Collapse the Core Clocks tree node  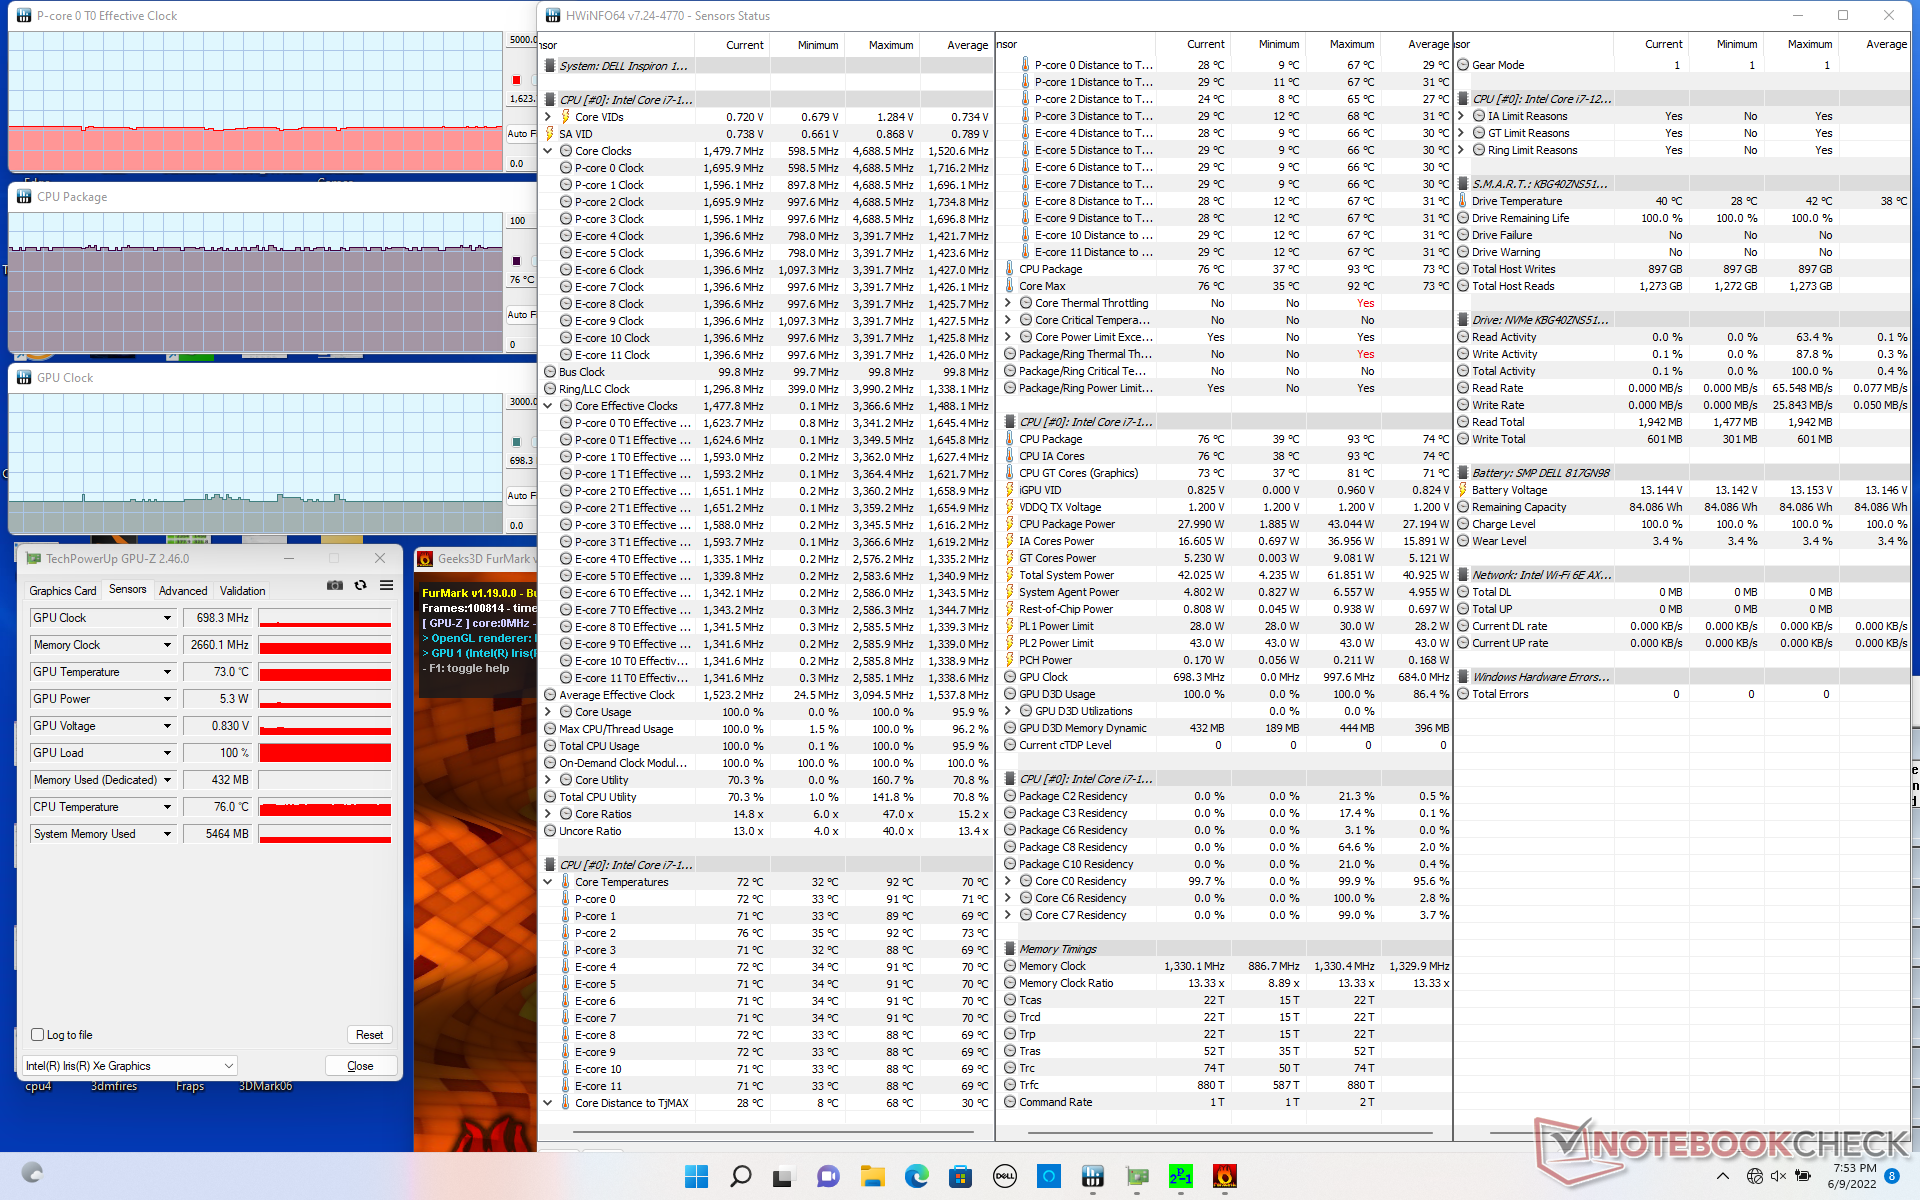548,151
